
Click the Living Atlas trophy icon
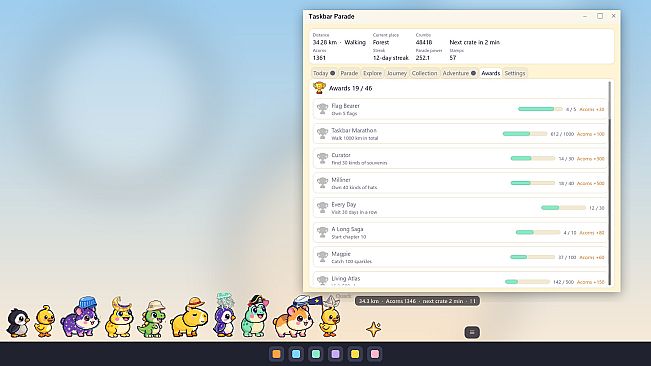322,281
